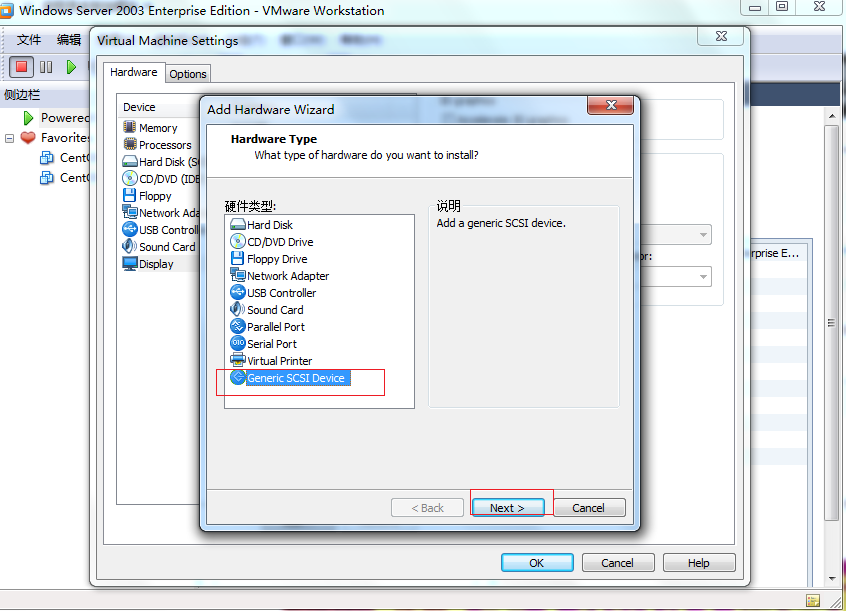
Task: Click OK in Virtual Machine Settings
Action: pos(537,563)
